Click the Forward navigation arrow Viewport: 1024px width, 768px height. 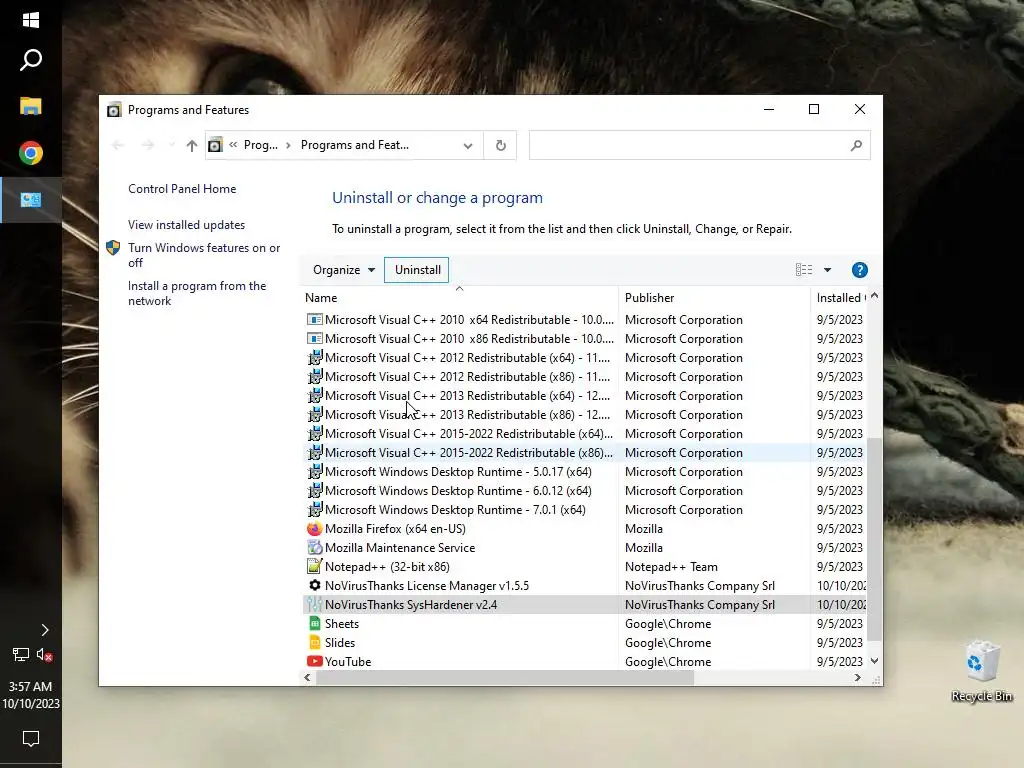pos(148,146)
